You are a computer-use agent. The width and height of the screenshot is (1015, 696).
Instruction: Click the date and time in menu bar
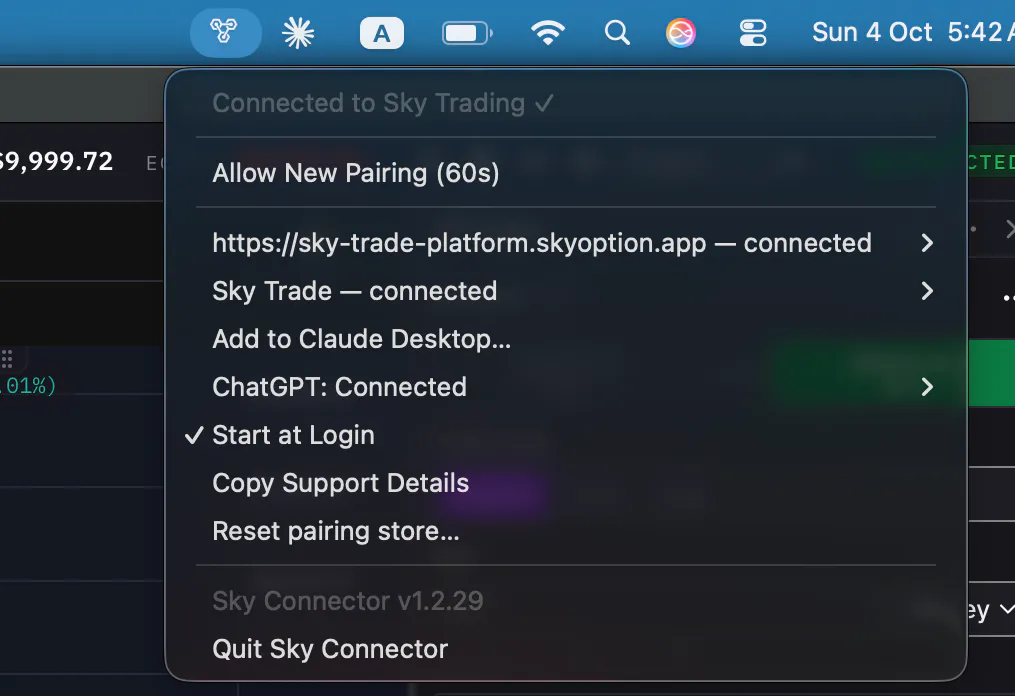[913, 32]
